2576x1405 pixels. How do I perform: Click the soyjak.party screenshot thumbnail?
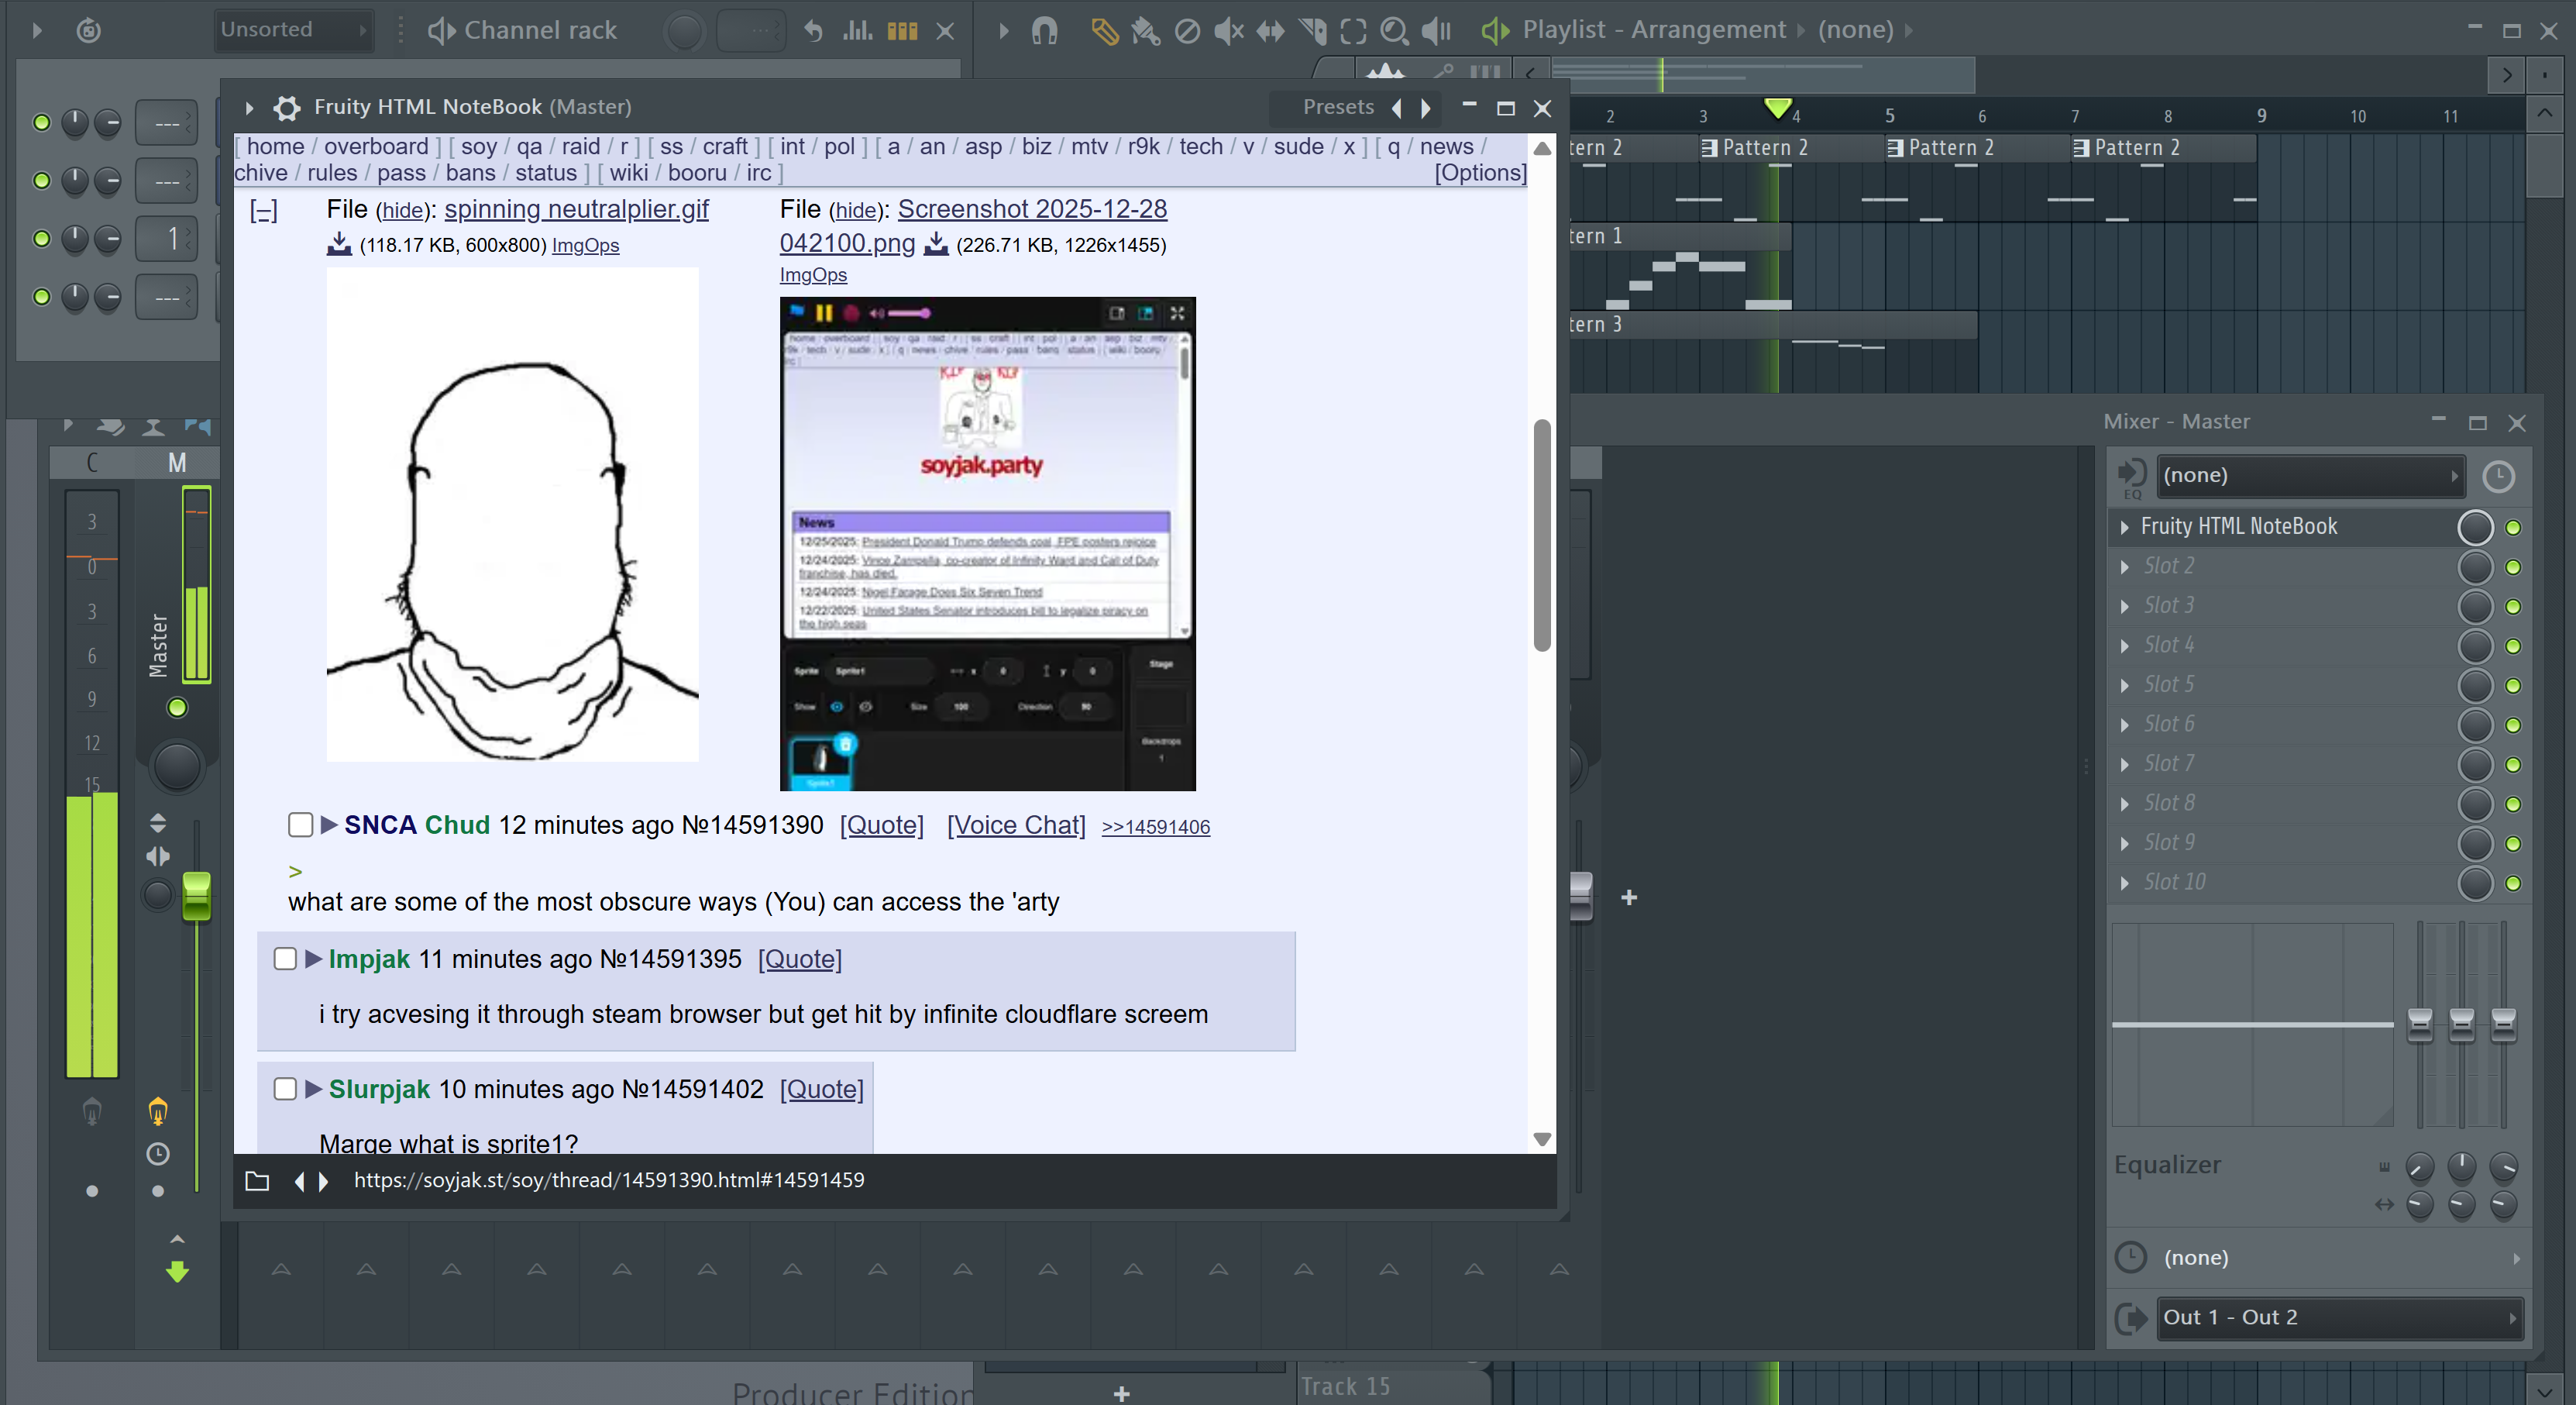(x=987, y=543)
